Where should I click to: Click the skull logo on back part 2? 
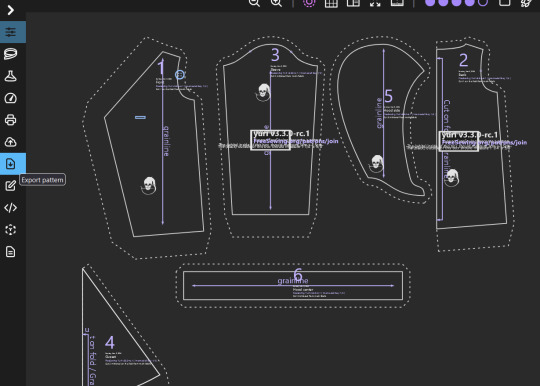pos(451,178)
